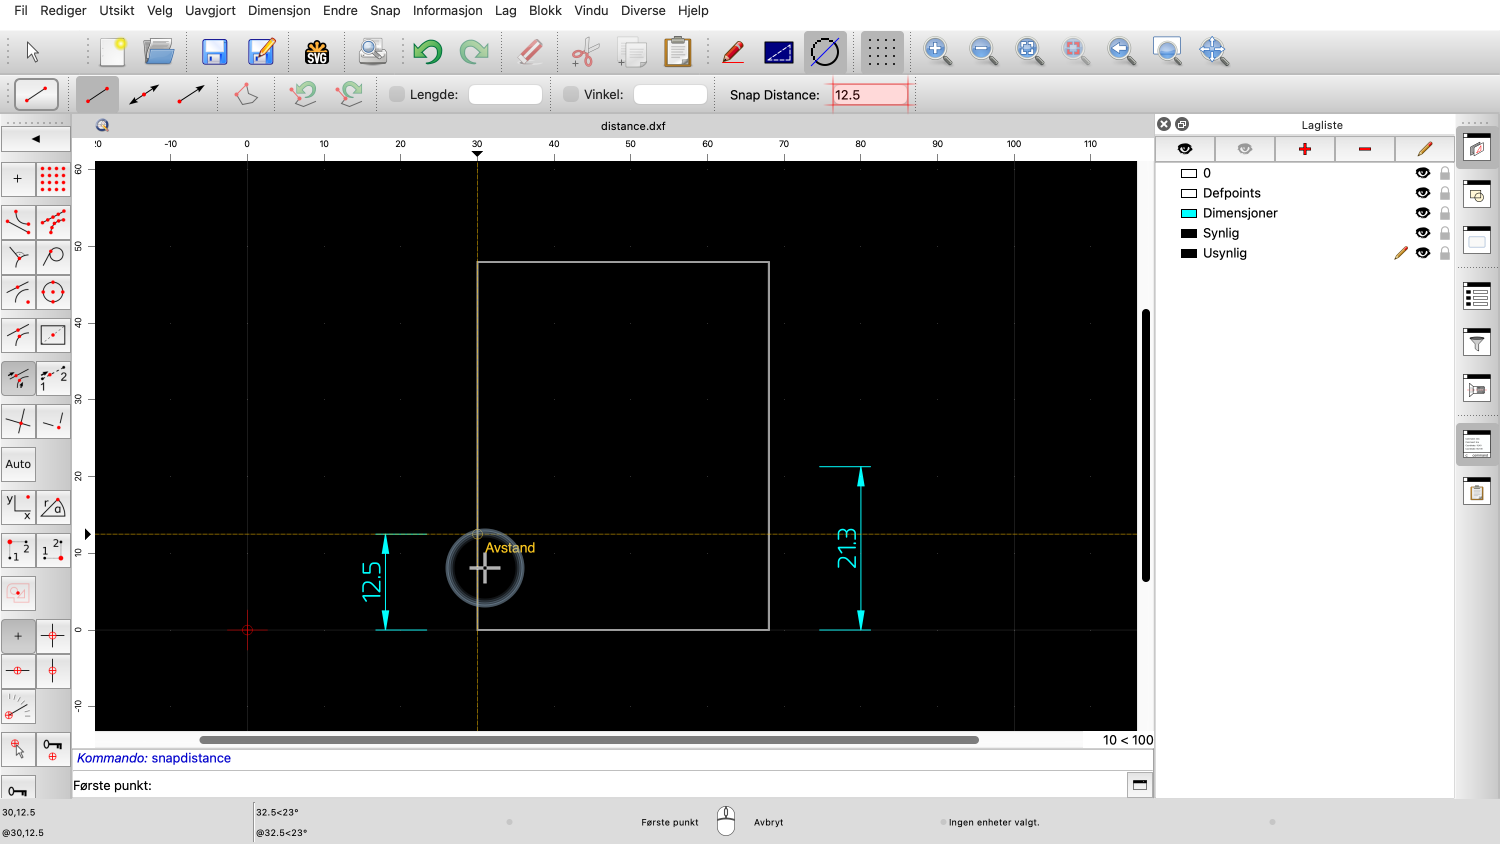The height and width of the screenshot is (844, 1500).
Task: Select the scissors Cut icon
Action: (585, 52)
